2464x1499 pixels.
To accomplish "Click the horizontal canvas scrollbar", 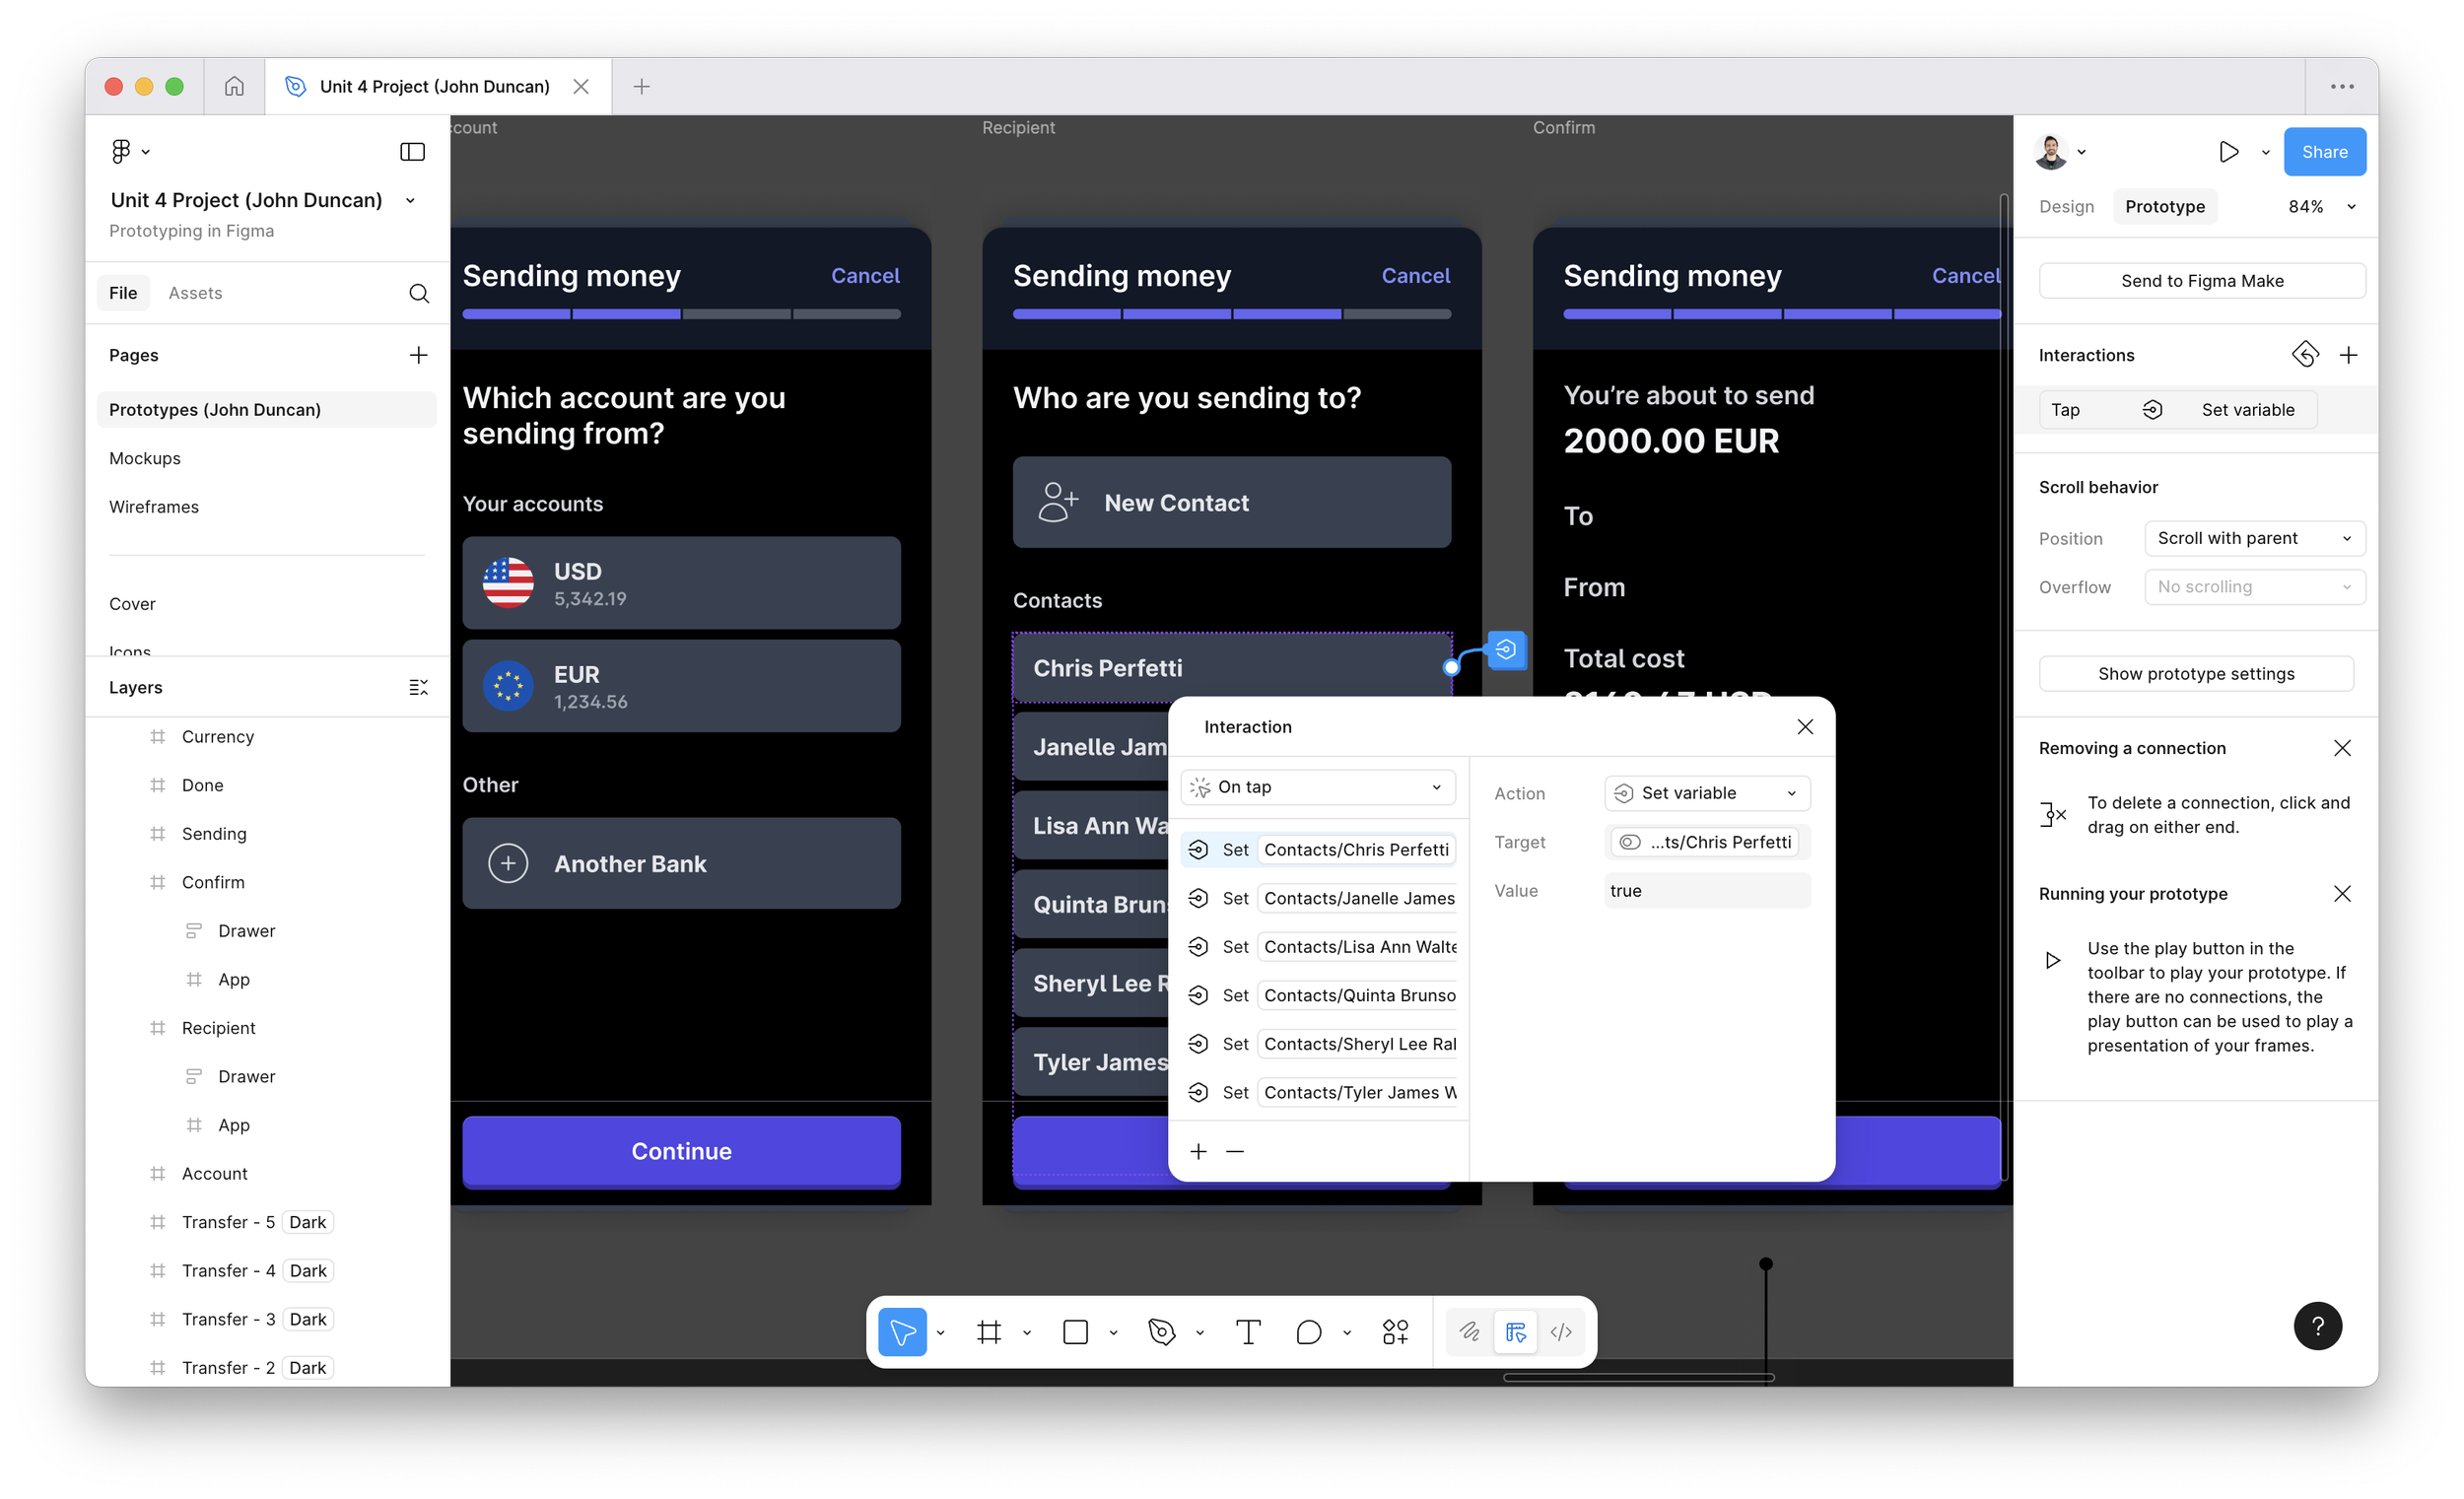I will tap(1638, 1378).
